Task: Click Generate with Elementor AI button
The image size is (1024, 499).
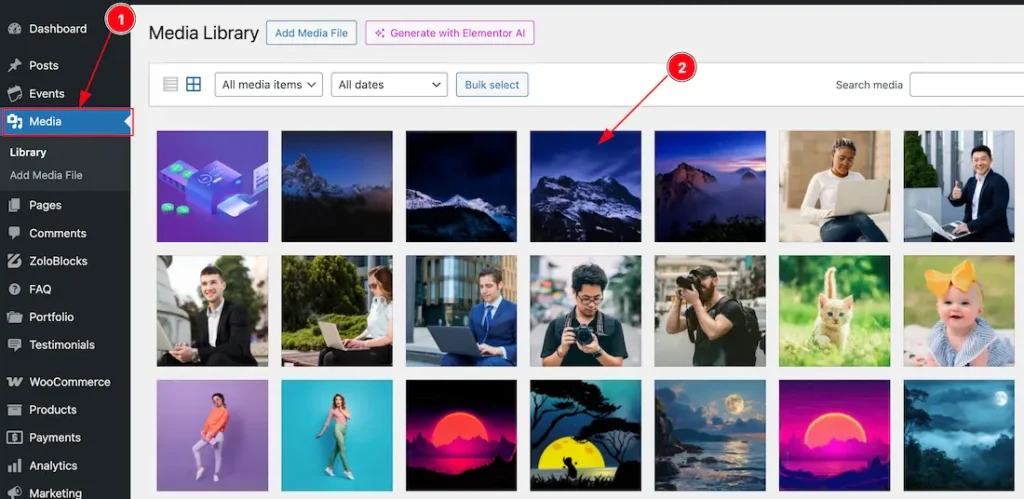Action: [x=450, y=33]
